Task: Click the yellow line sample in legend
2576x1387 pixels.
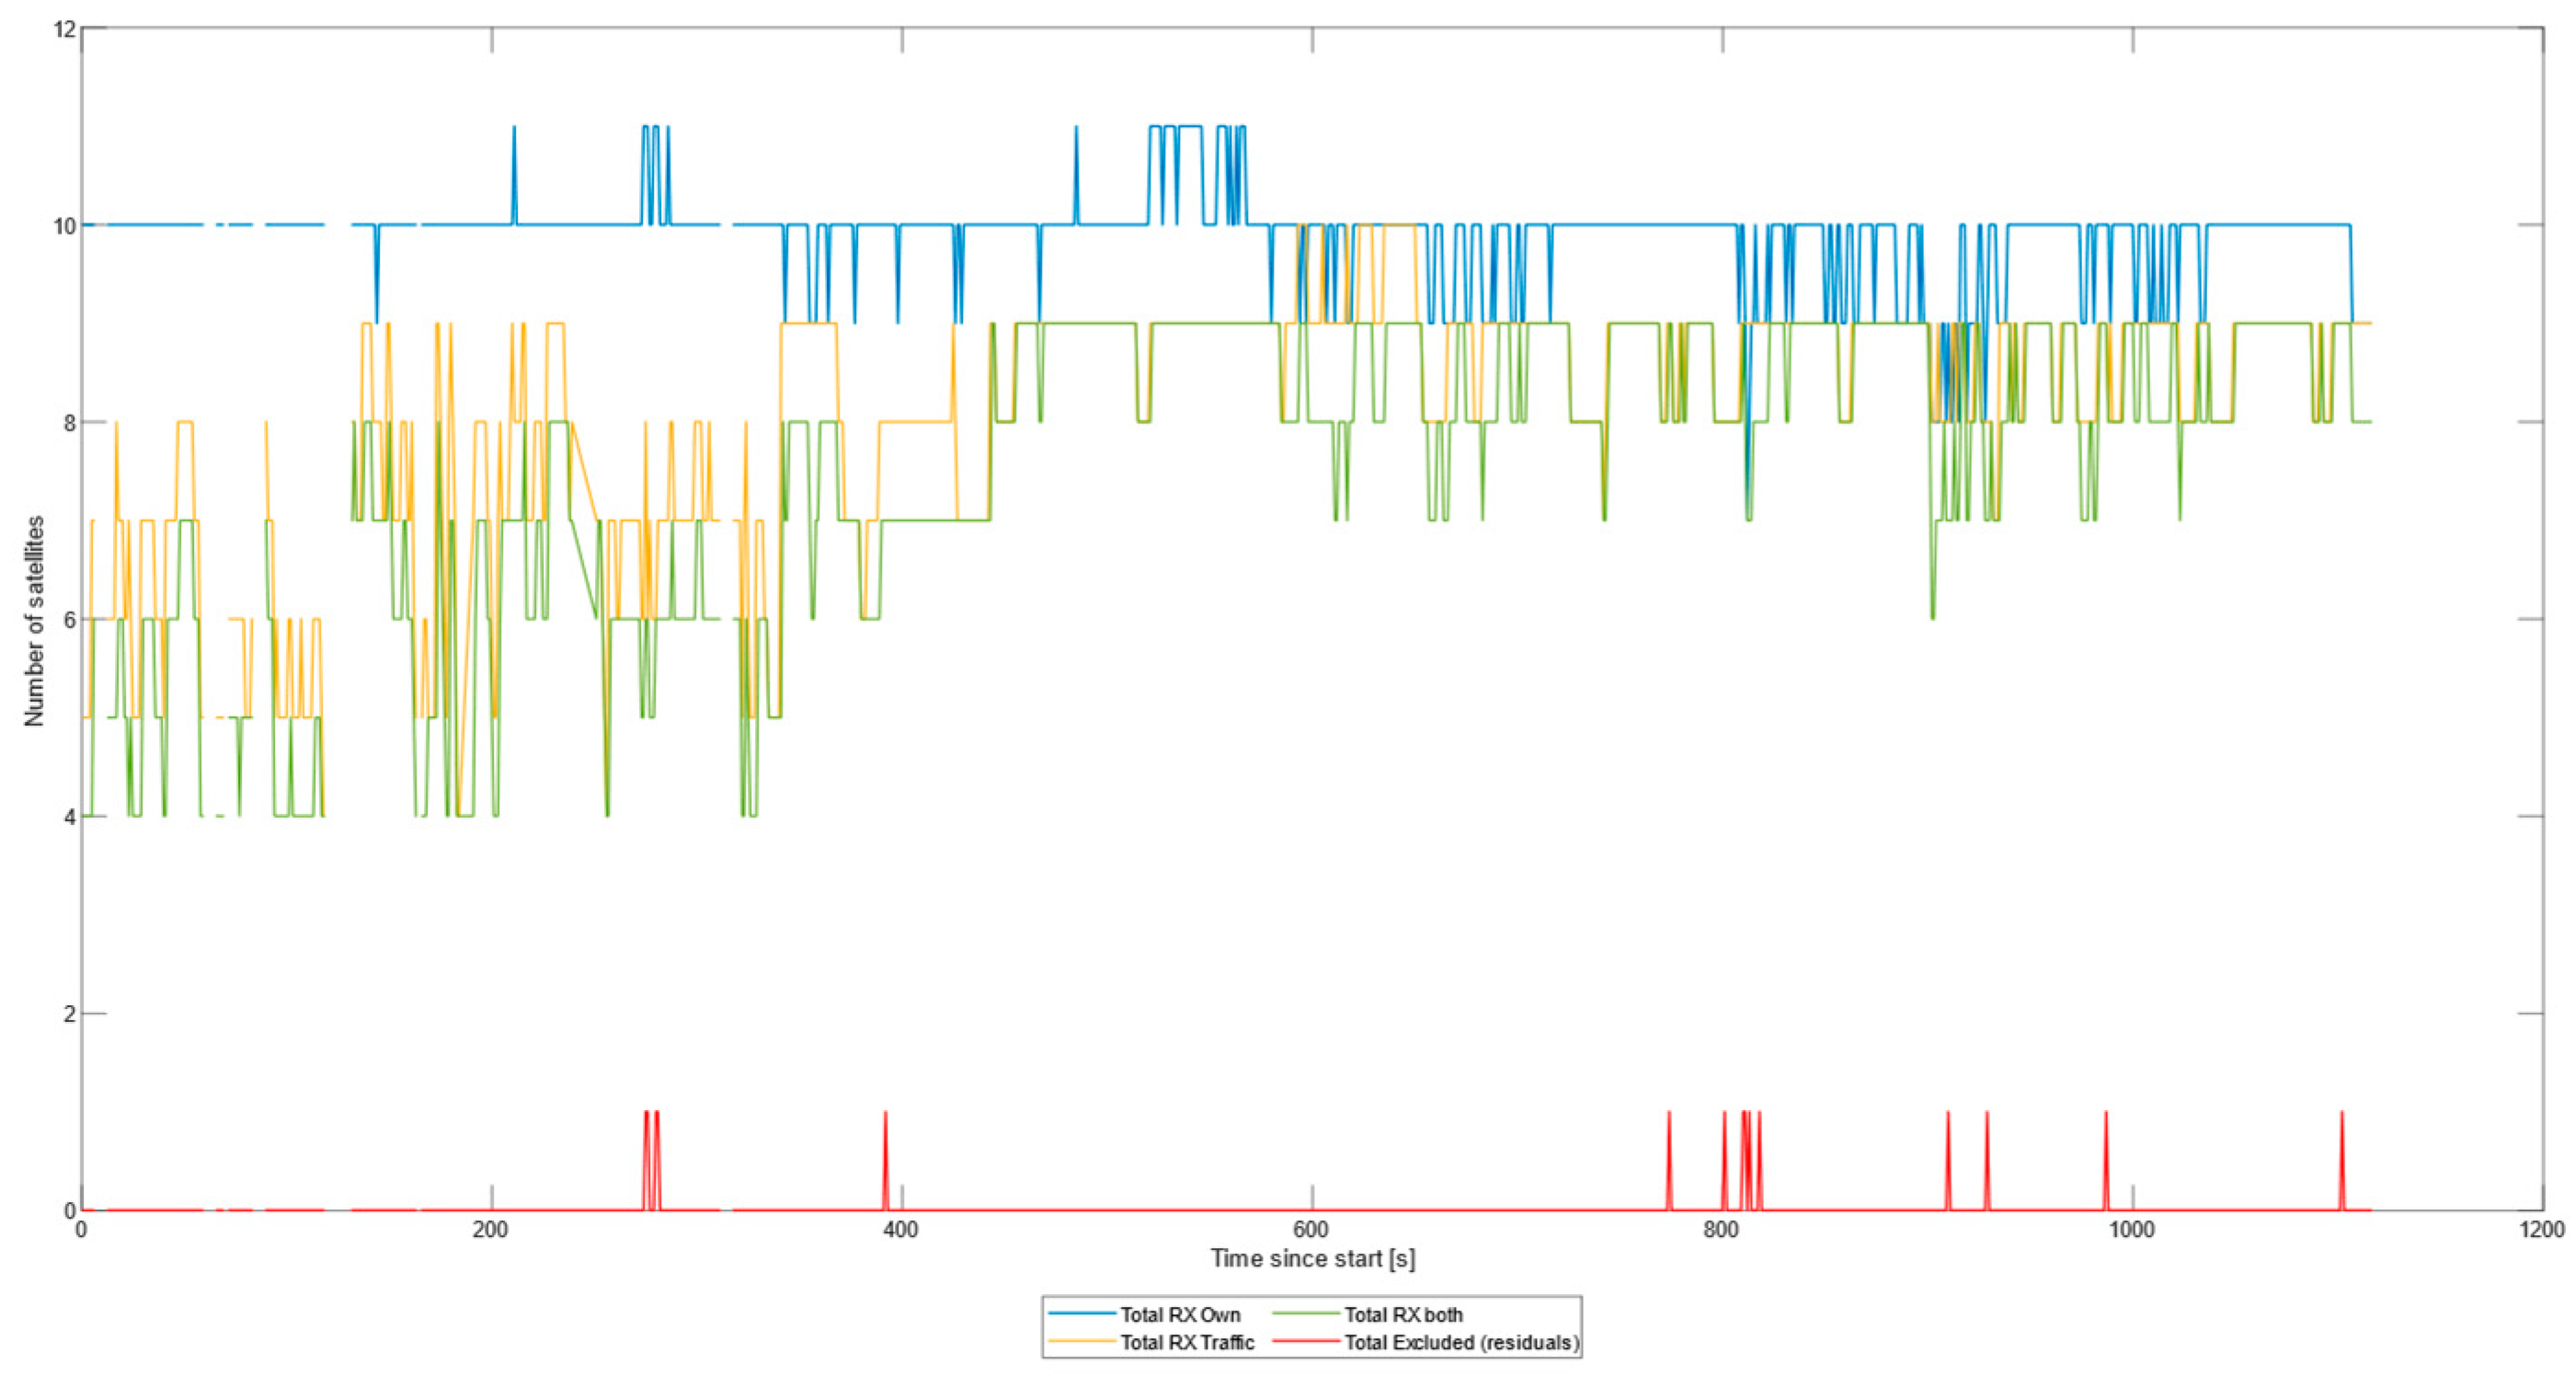Action: 1082,1341
